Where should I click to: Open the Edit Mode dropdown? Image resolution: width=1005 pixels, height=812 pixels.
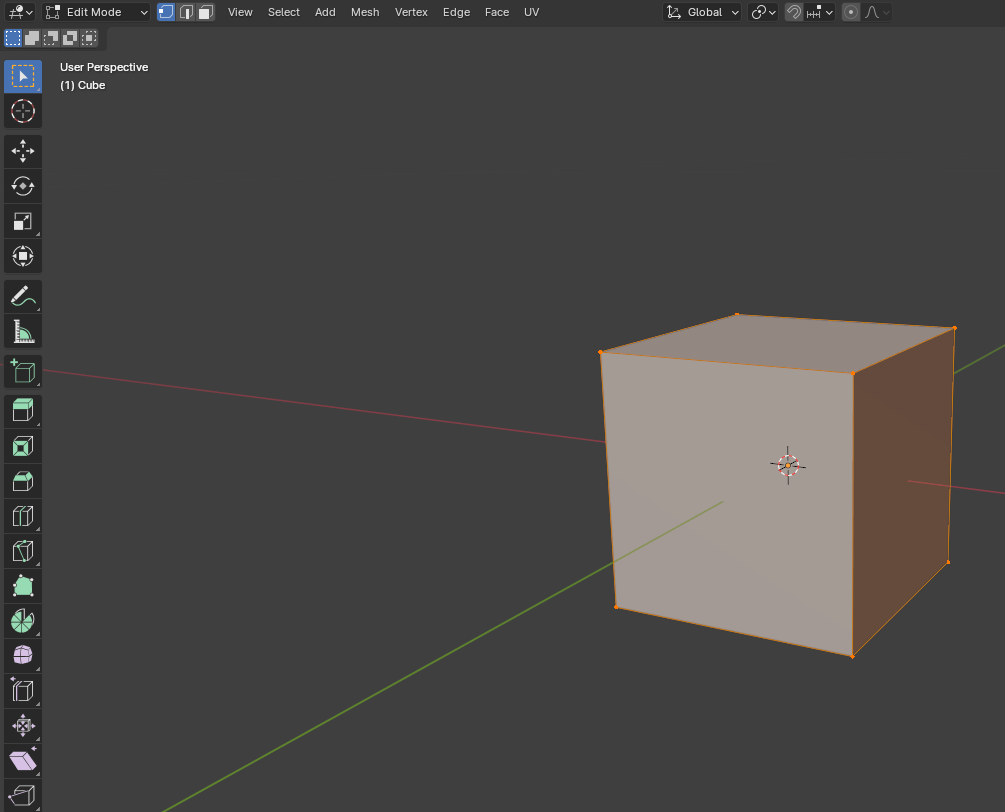tap(97, 12)
